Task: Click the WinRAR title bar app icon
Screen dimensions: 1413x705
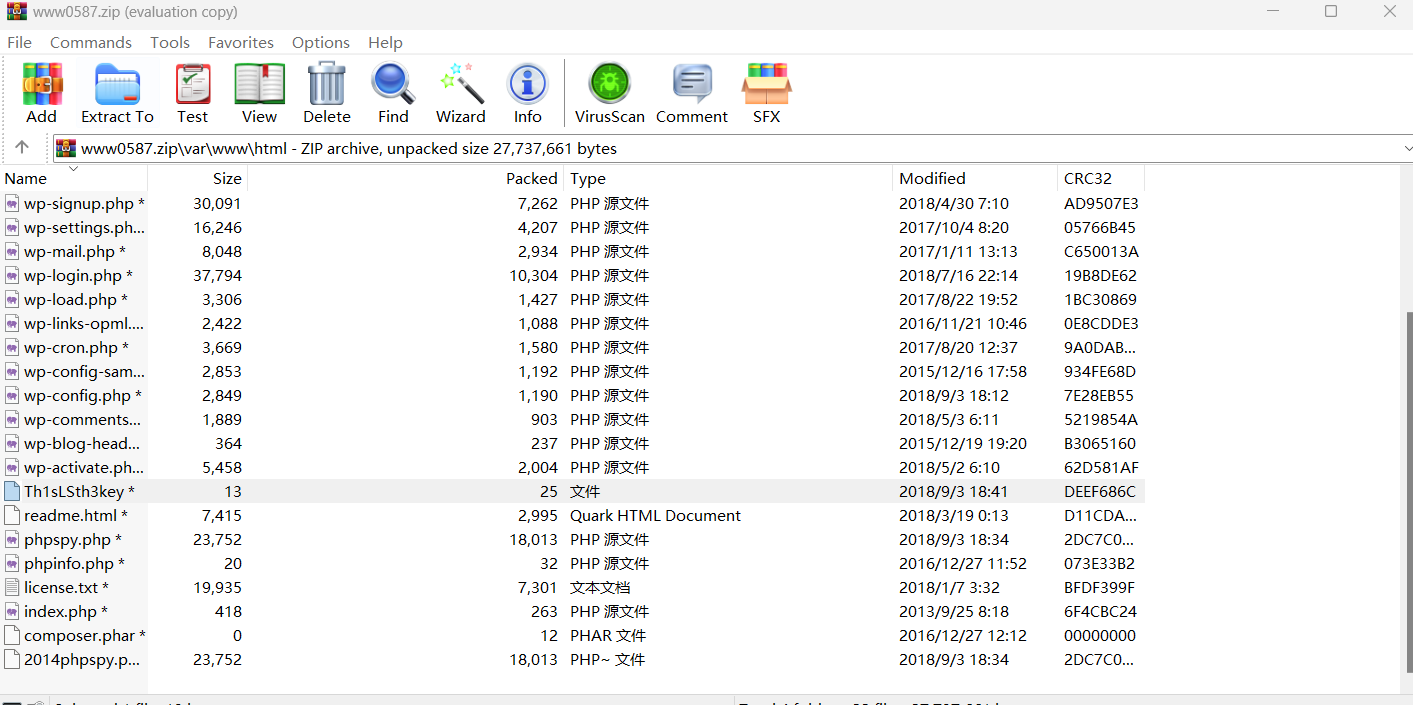Action: point(16,12)
